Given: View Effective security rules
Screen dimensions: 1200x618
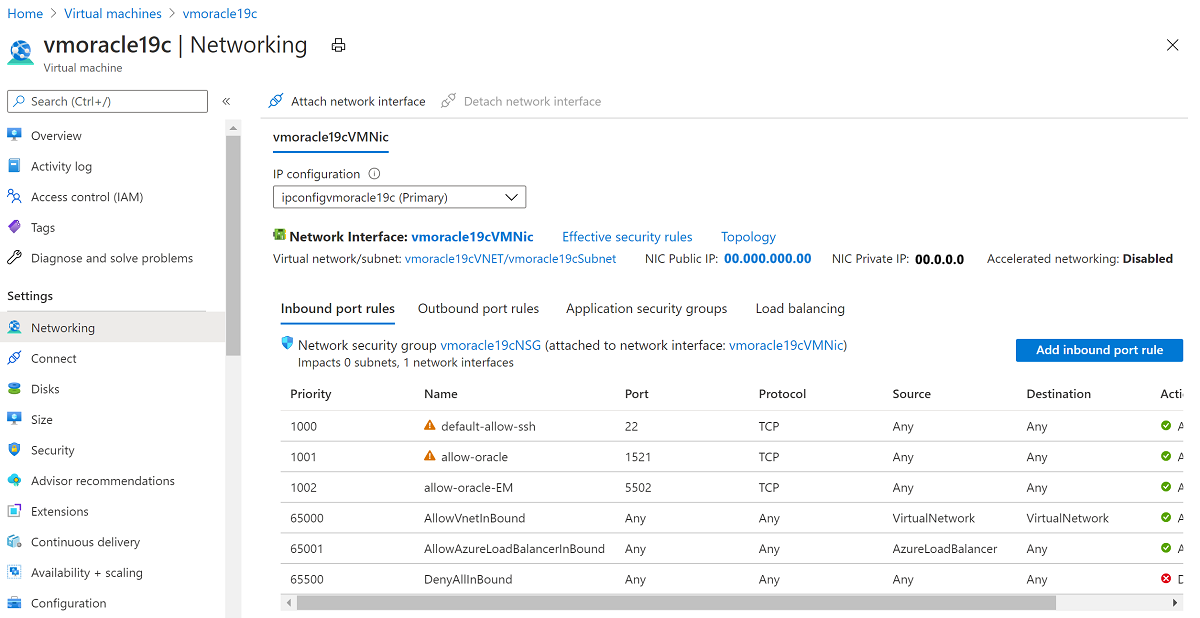Looking at the screenshot, I should coord(627,236).
